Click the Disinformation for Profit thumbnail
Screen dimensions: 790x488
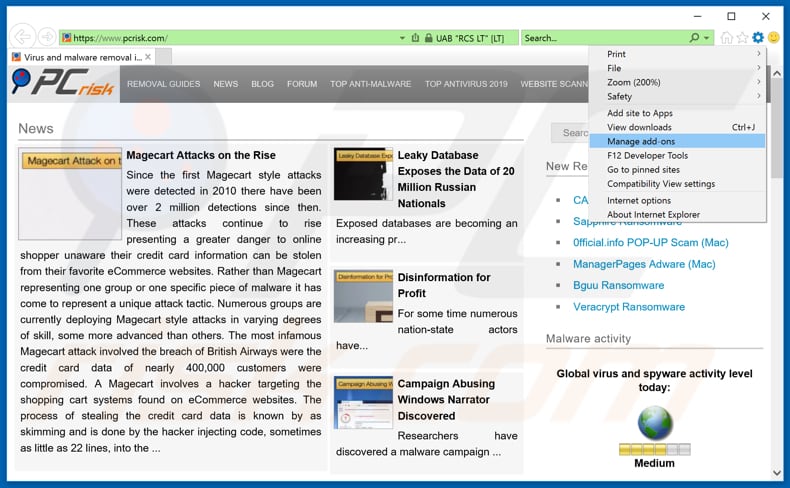coord(363,296)
